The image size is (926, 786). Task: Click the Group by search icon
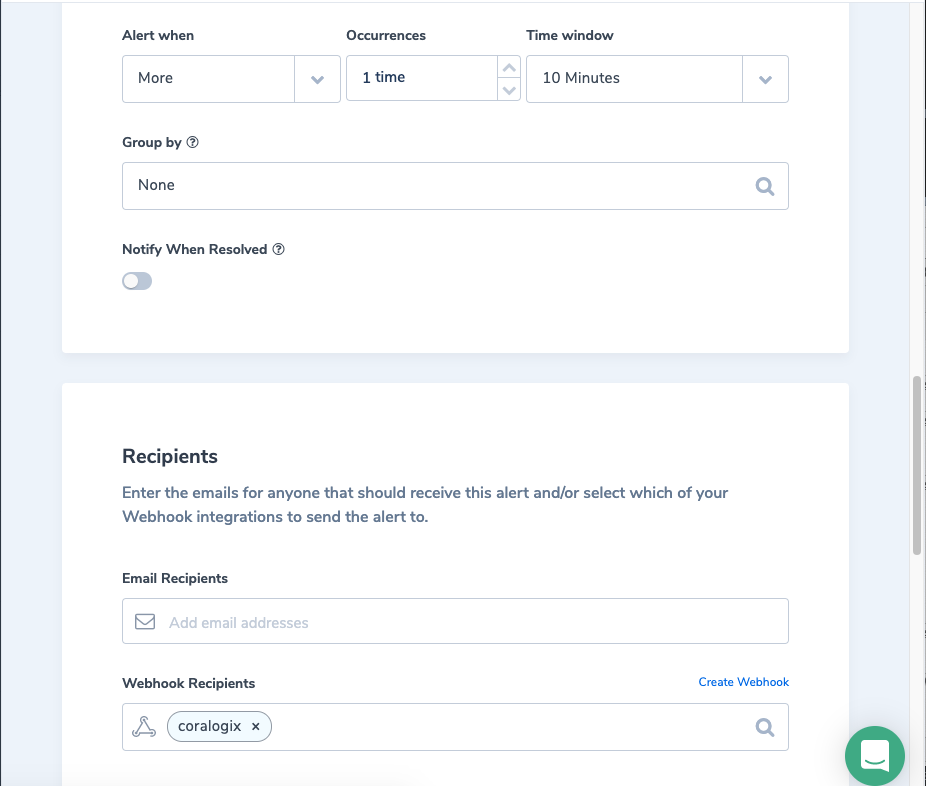coord(765,186)
